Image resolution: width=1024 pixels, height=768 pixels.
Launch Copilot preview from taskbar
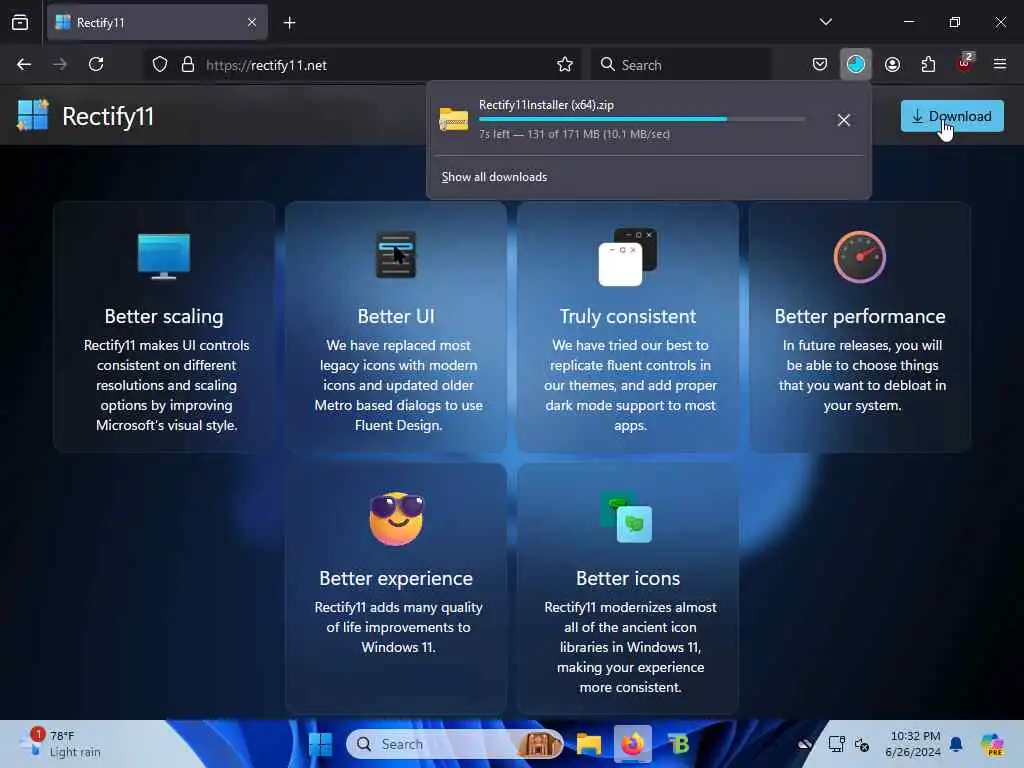[x=993, y=744]
